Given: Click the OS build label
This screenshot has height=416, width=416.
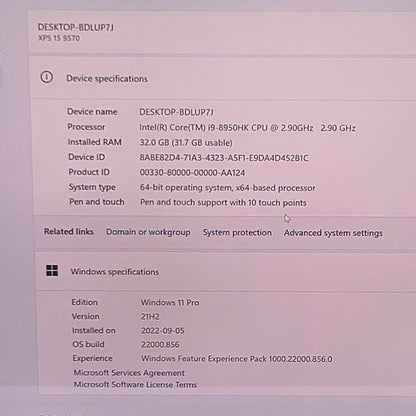Looking at the screenshot, I should point(88,344).
